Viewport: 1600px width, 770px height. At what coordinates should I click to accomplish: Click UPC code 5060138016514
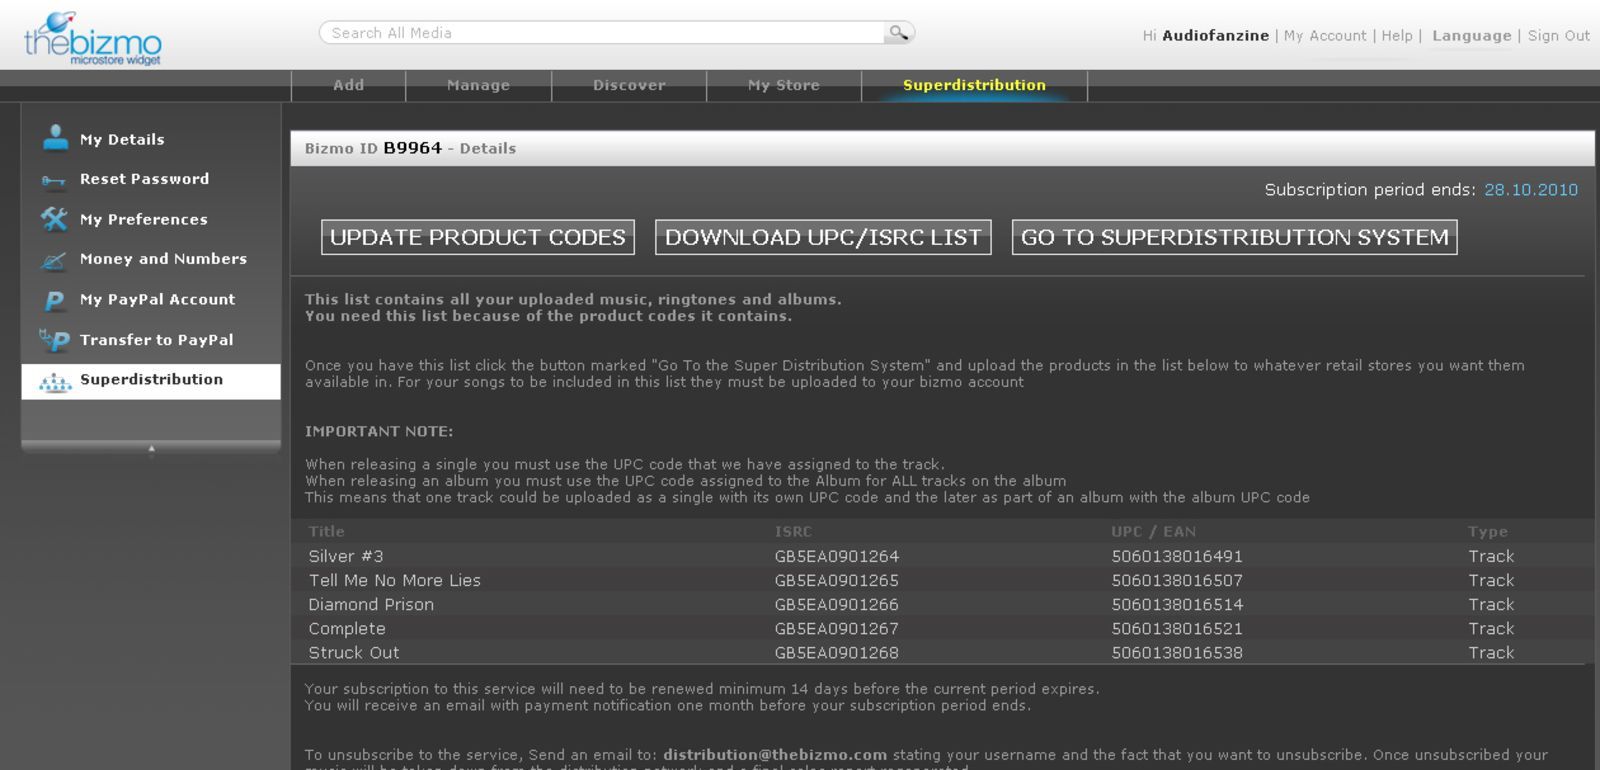[x=1177, y=604]
